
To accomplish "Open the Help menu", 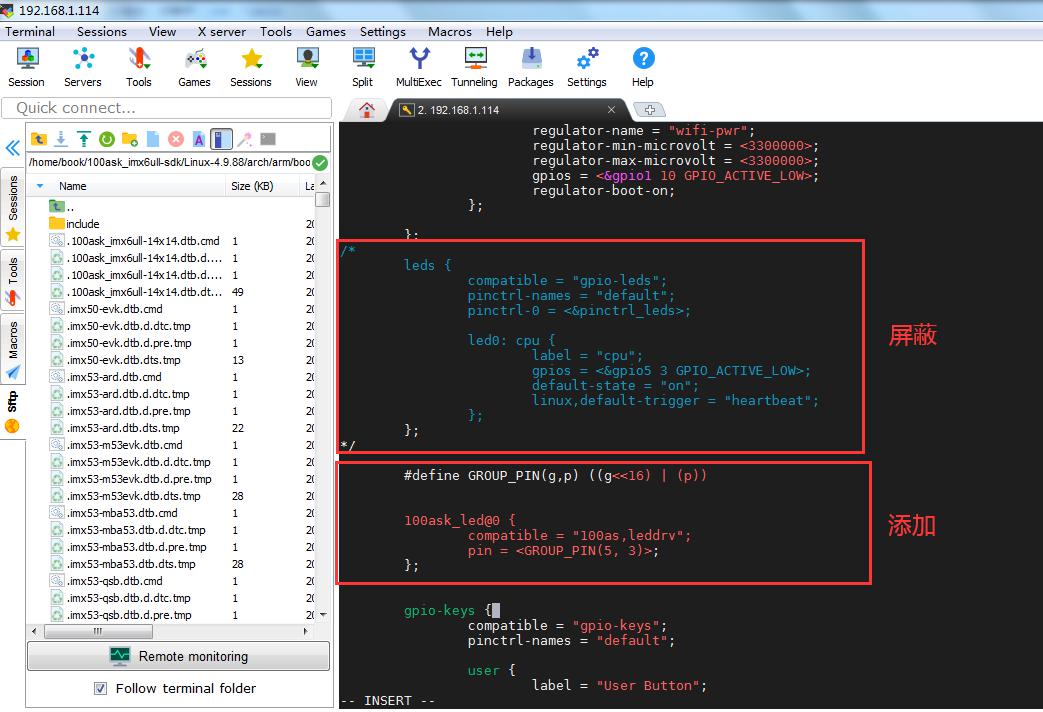I will [x=499, y=32].
